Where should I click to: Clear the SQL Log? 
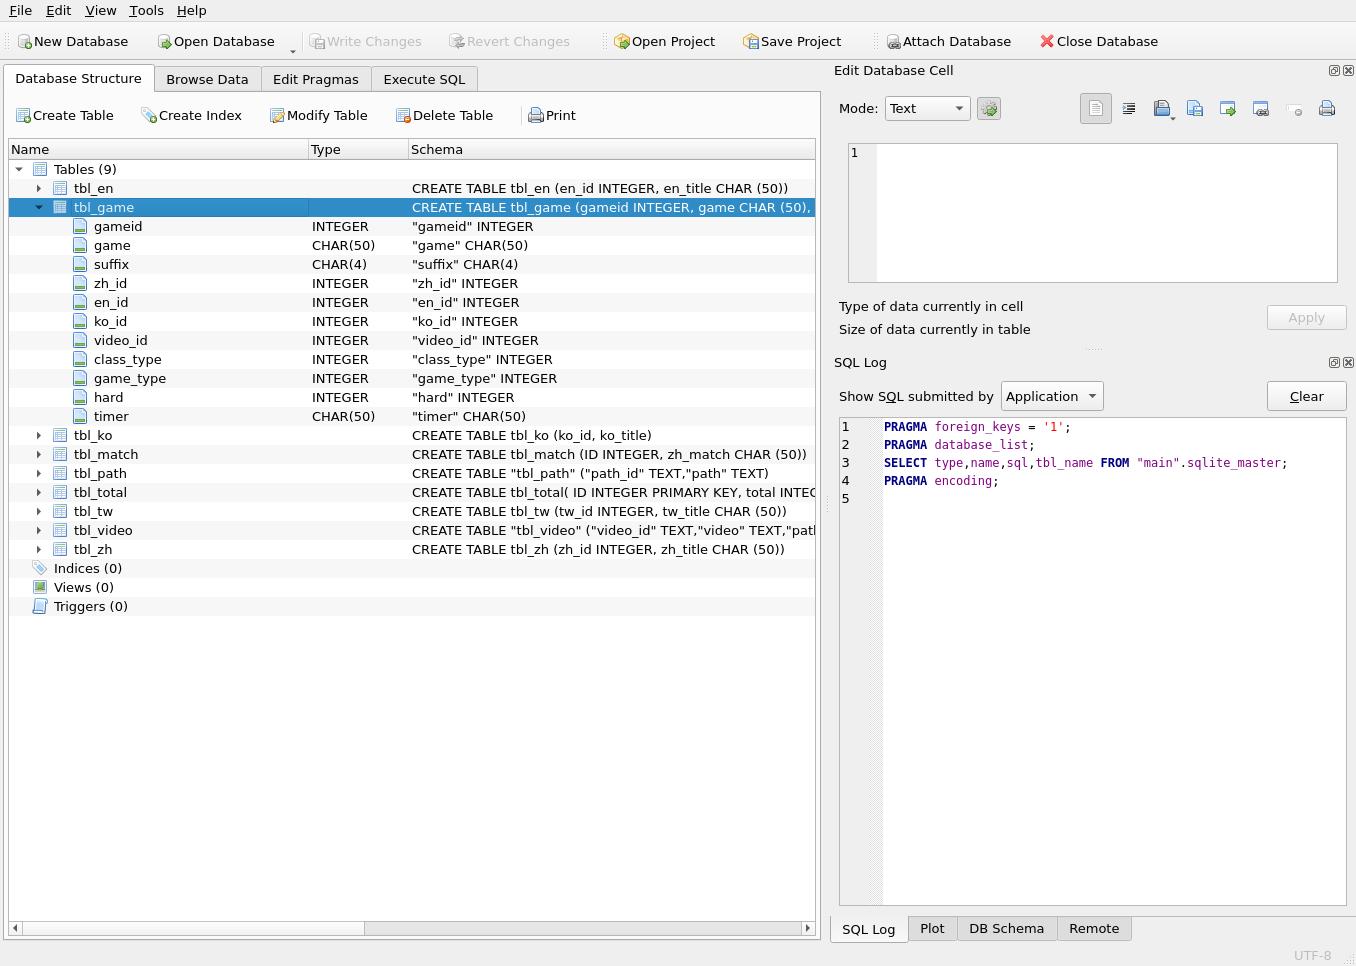click(1306, 397)
